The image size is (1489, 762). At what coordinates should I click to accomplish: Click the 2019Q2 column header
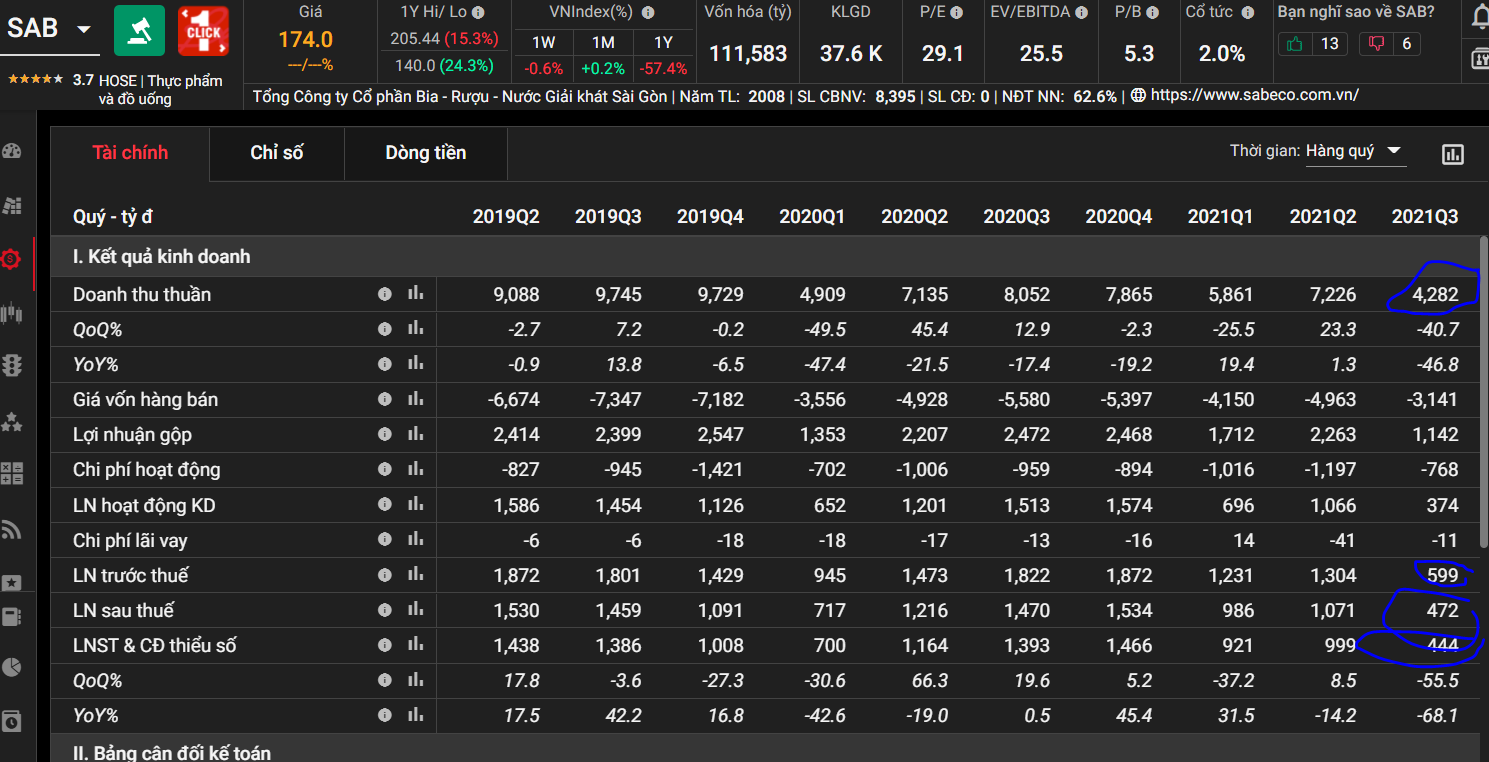[x=506, y=217]
